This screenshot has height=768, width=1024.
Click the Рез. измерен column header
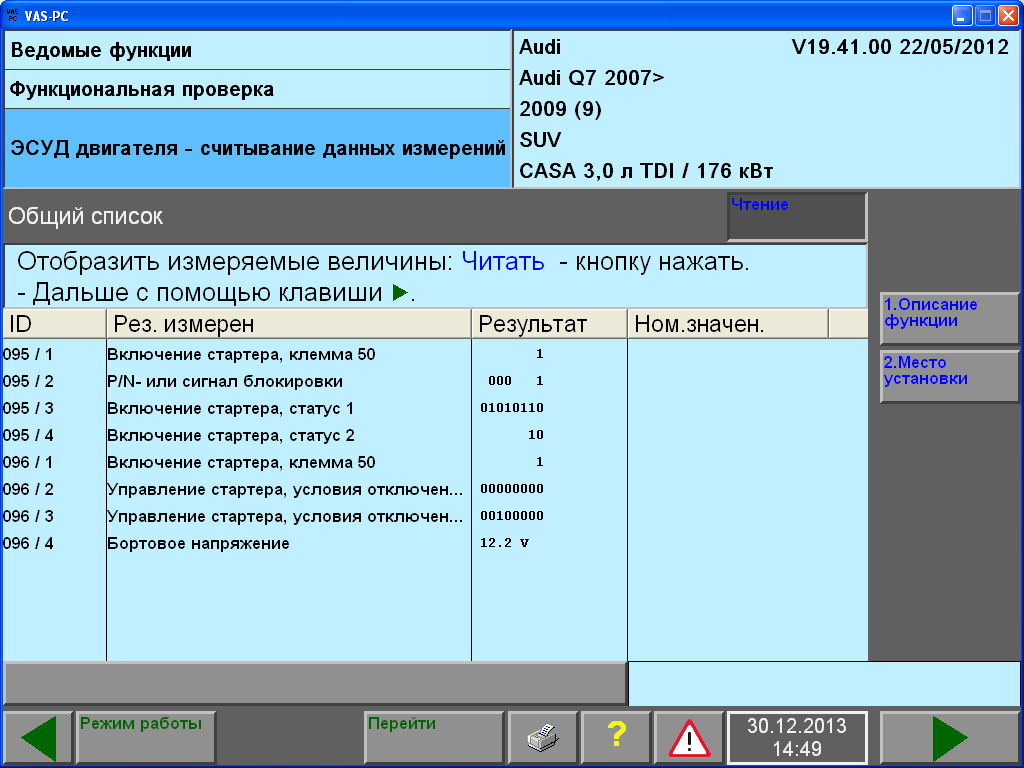(x=288, y=324)
